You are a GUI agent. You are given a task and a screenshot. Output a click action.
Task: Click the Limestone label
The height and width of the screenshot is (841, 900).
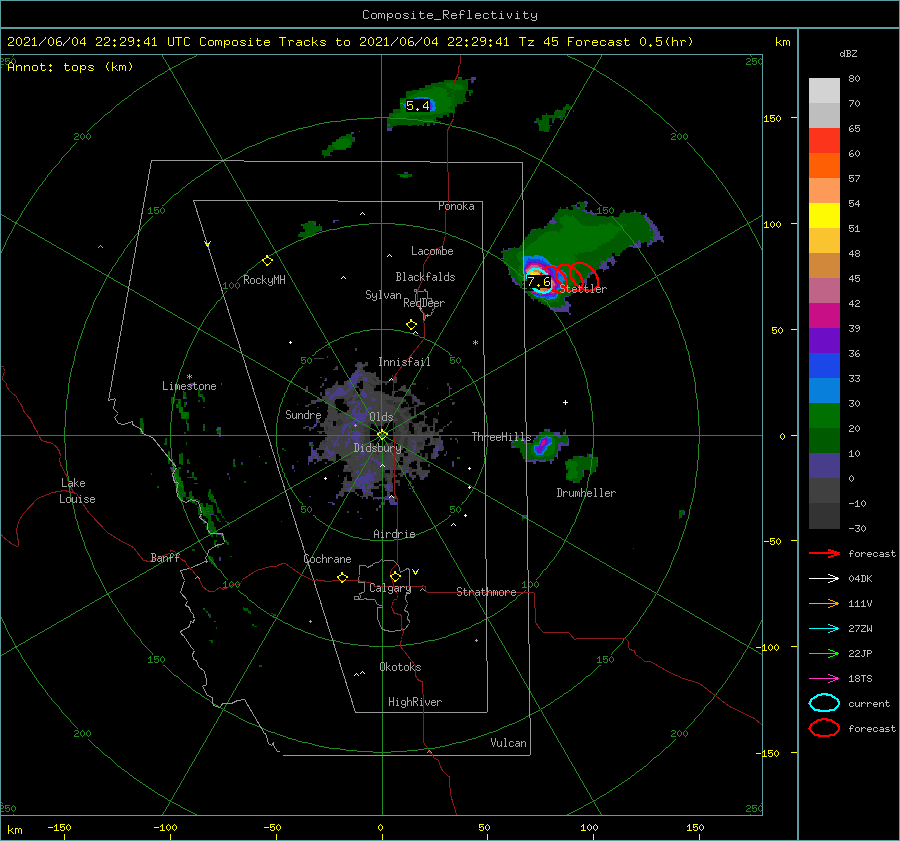189,386
